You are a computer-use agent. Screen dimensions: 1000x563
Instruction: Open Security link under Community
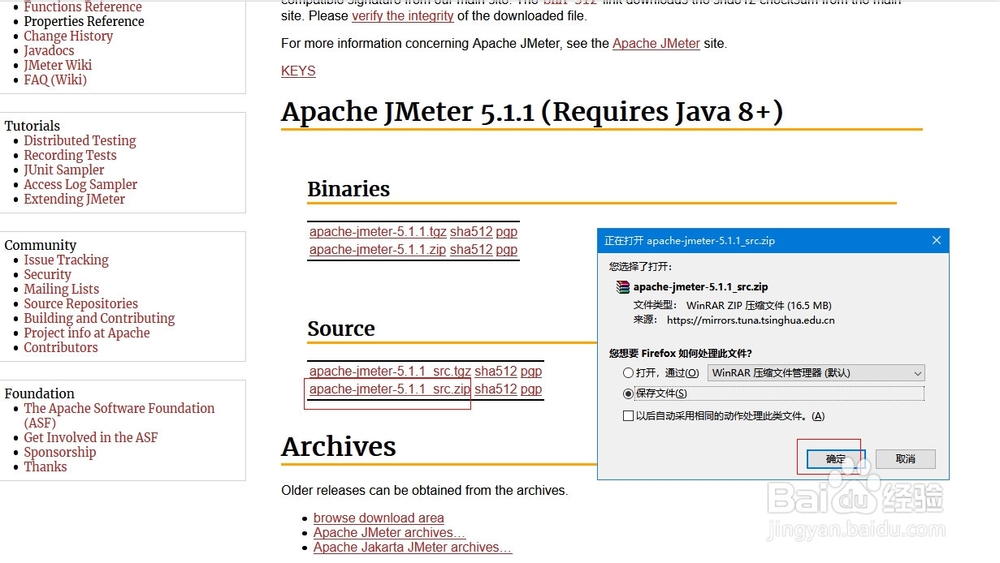tap(48, 274)
